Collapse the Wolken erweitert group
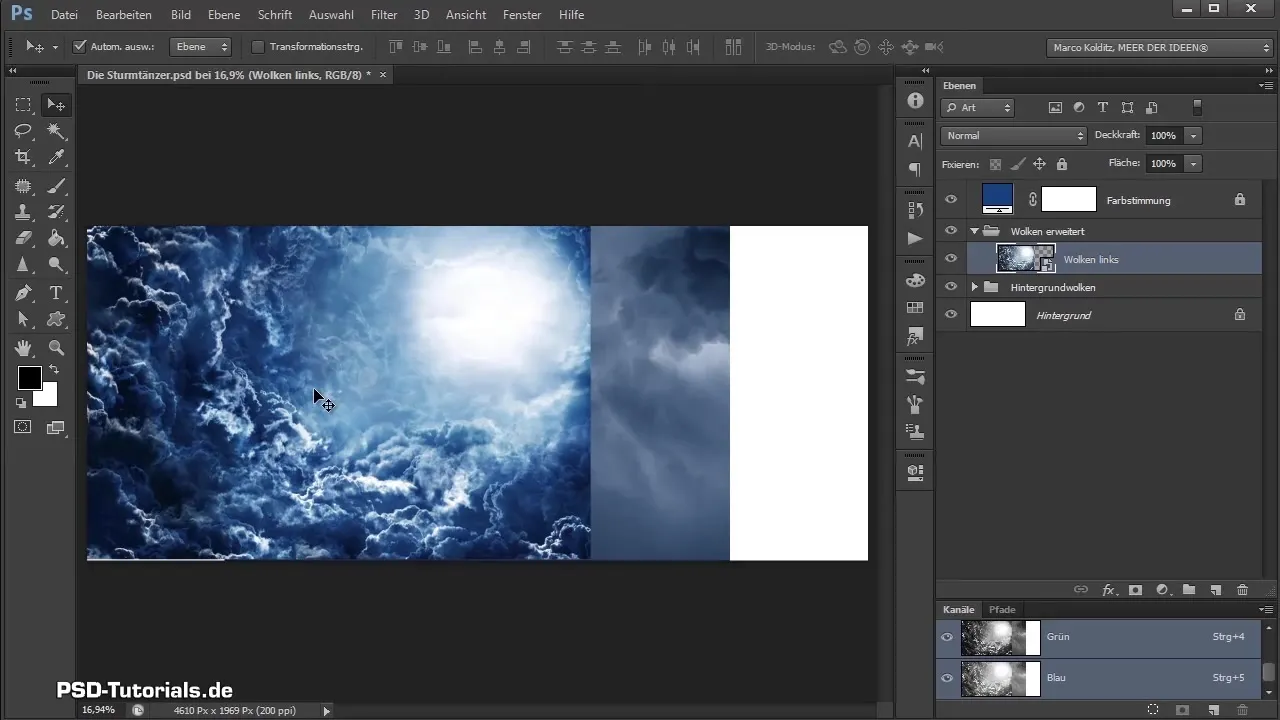The width and height of the screenshot is (1280, 720). click(x=974, y=231)
